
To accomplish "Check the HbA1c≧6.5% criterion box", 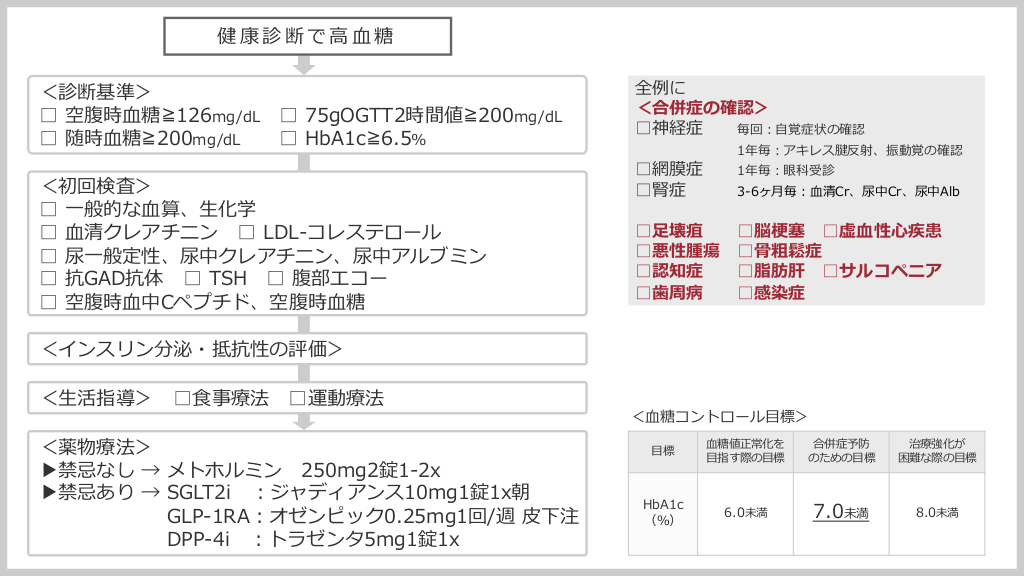I will [288, 139].
